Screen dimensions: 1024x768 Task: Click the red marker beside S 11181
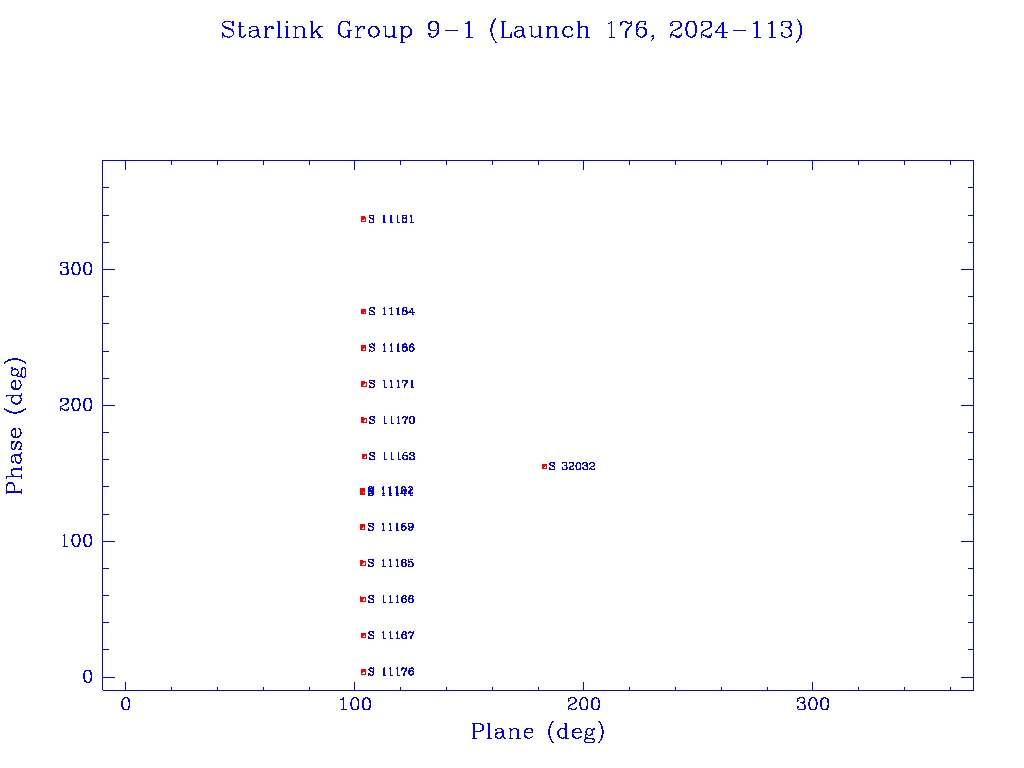click(x=364, y=219)
